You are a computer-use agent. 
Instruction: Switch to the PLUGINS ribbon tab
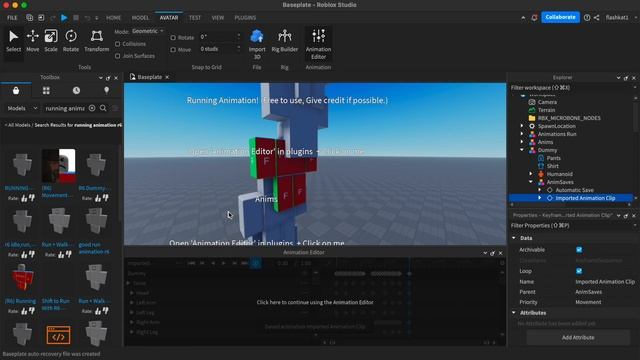click(x=245, y=18)
